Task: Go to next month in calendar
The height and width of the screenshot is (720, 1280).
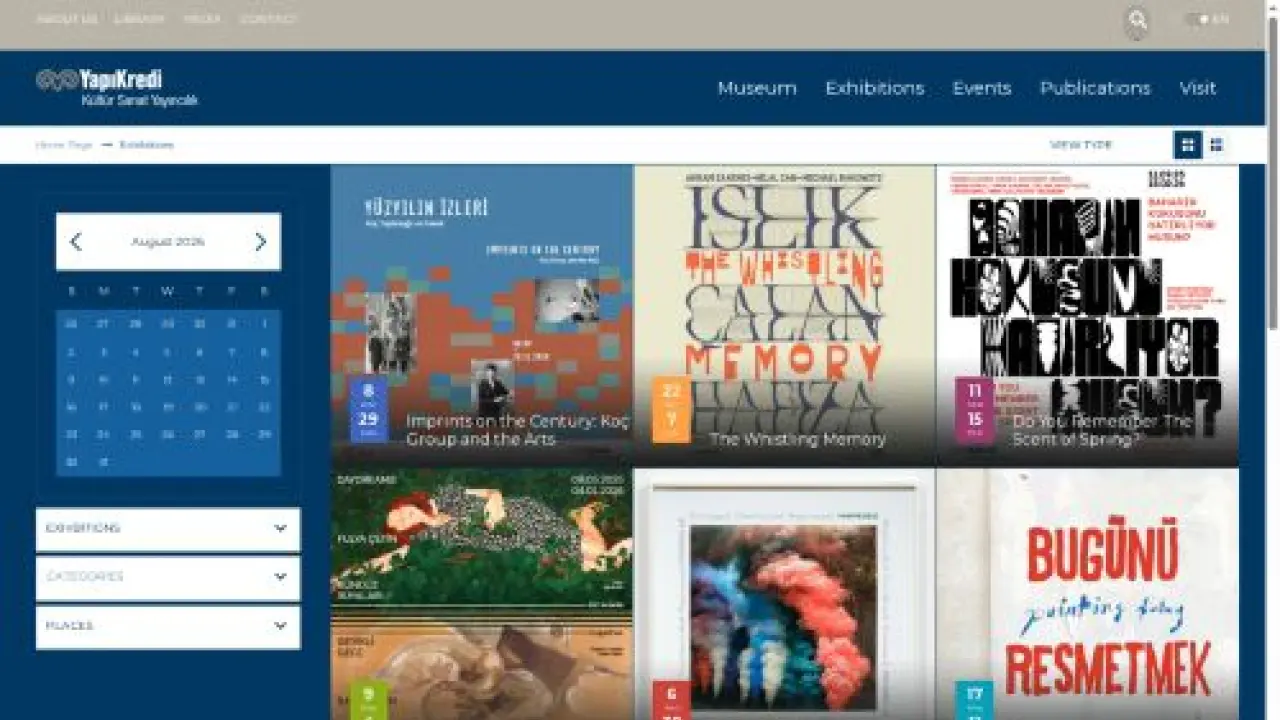Action: pos(261,241)
